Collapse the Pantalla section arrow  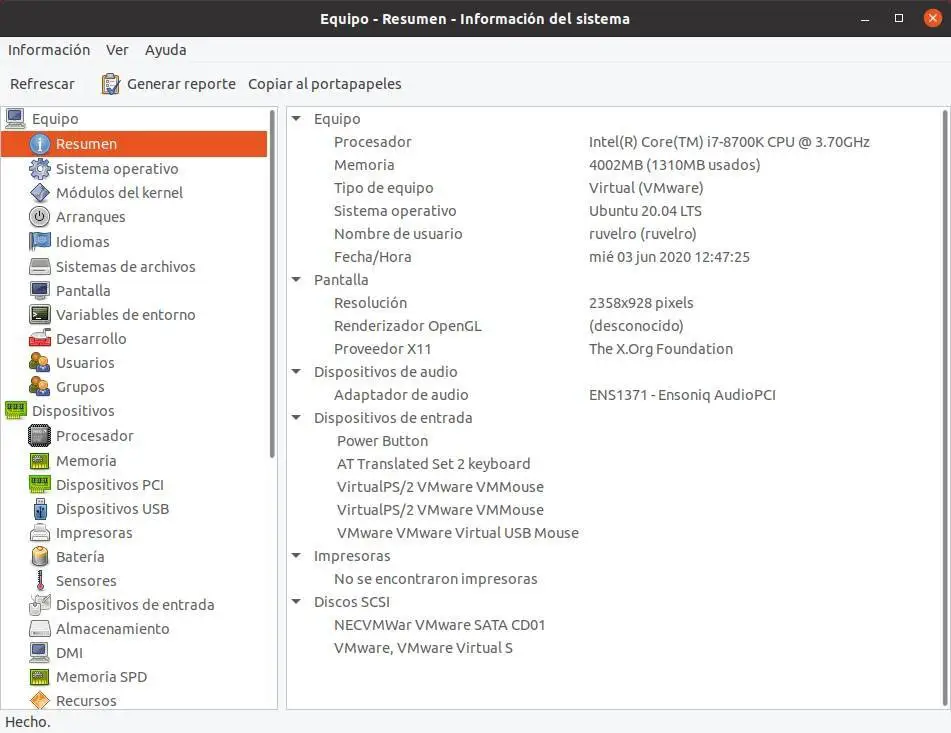297,280
